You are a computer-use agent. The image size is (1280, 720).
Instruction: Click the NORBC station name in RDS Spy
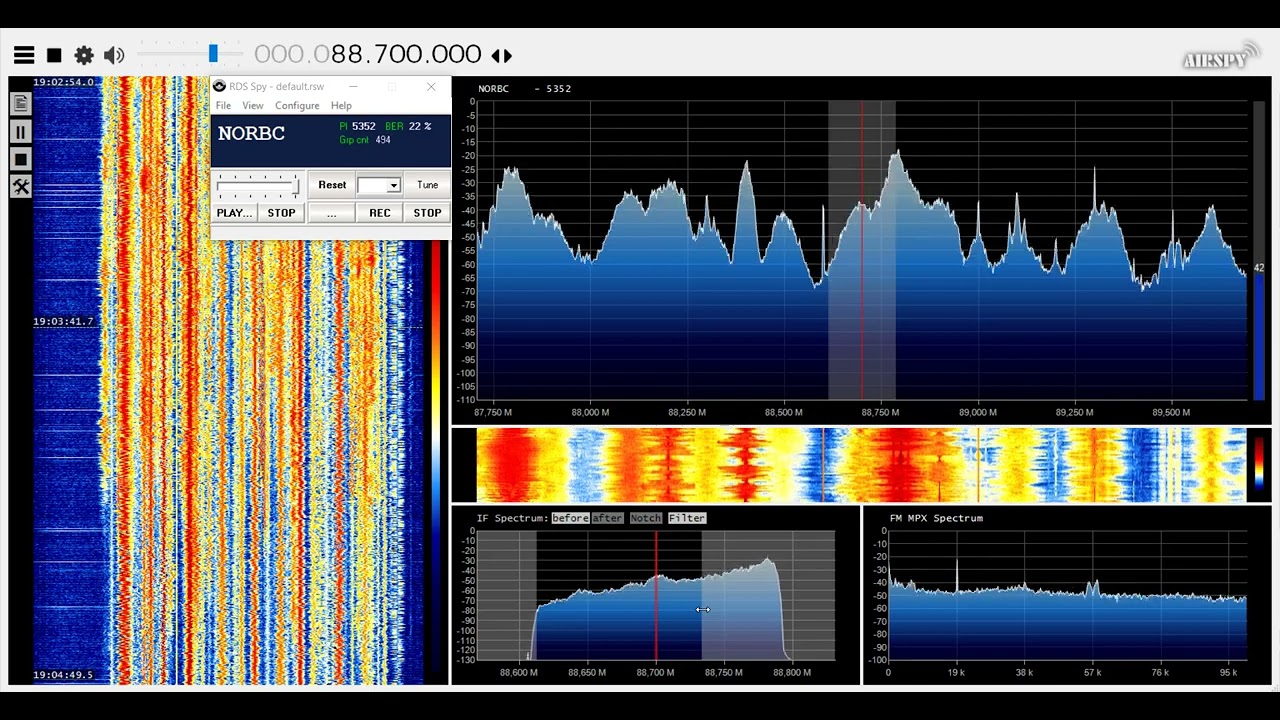click(x=251, y=133)
